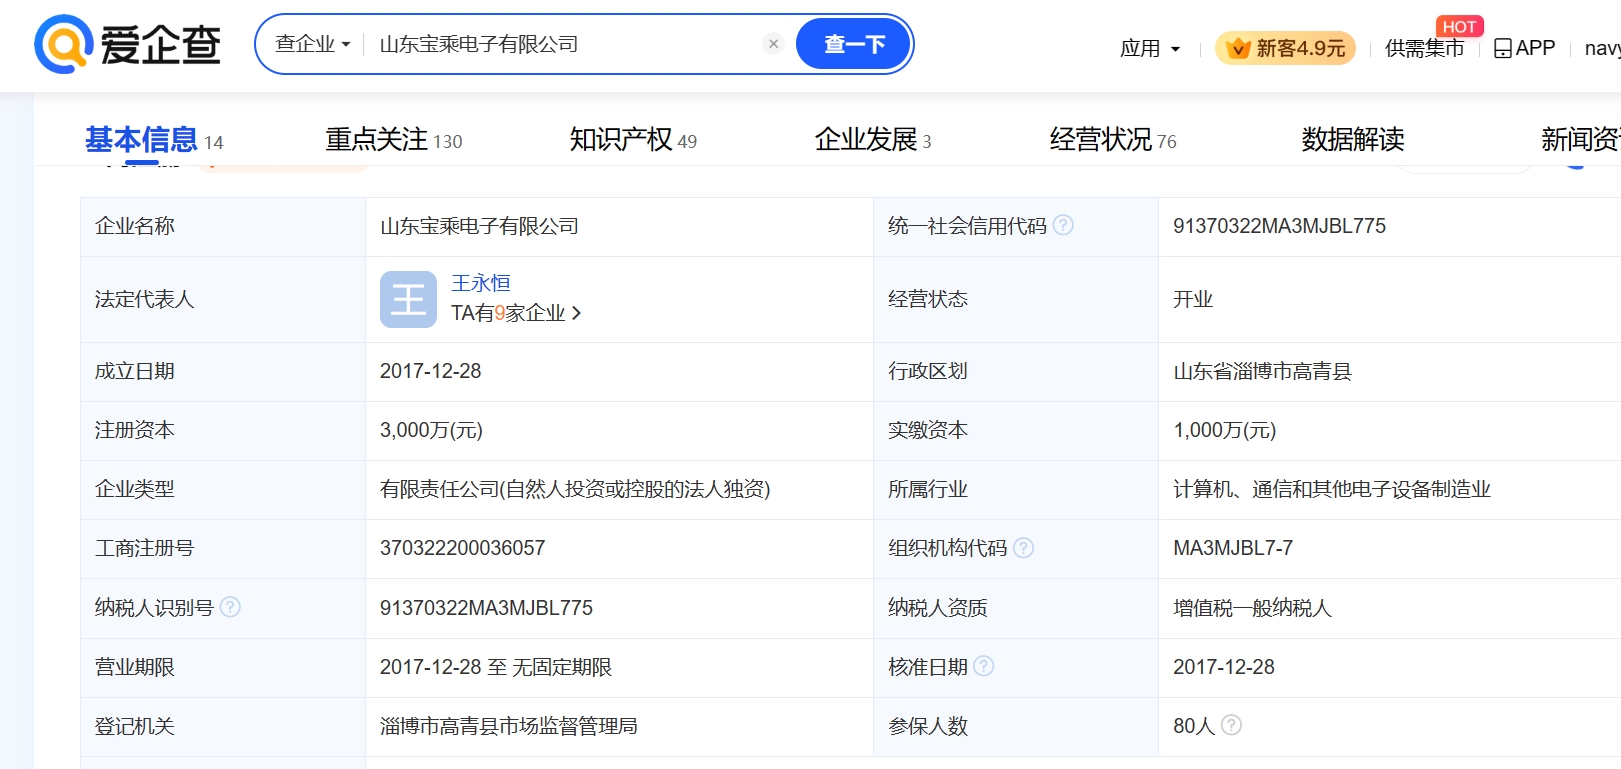This screenshot has width=1621, height=769.
Task: Click the HOT badge above 供需集市
Action: 1459,27
